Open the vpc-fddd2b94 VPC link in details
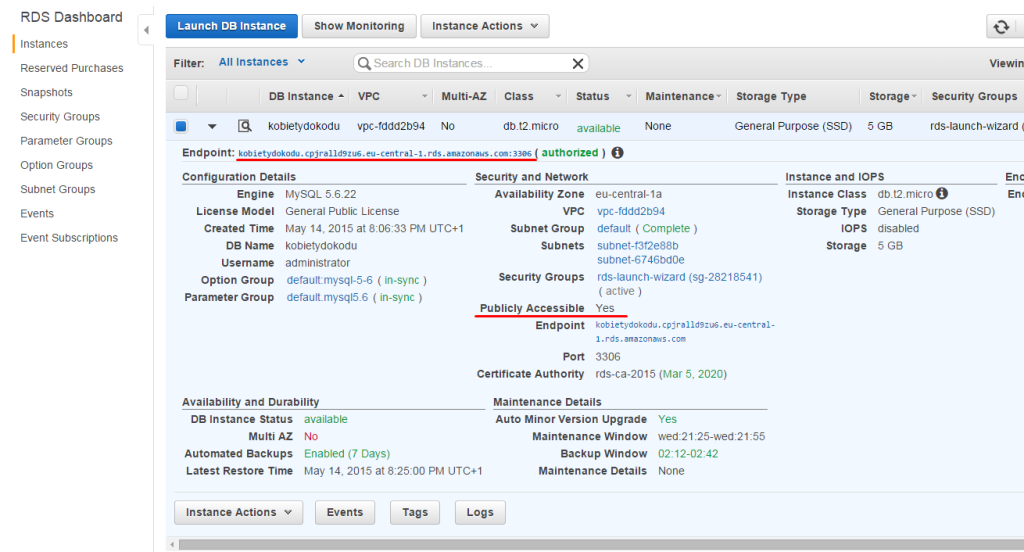 click(631, 211)
